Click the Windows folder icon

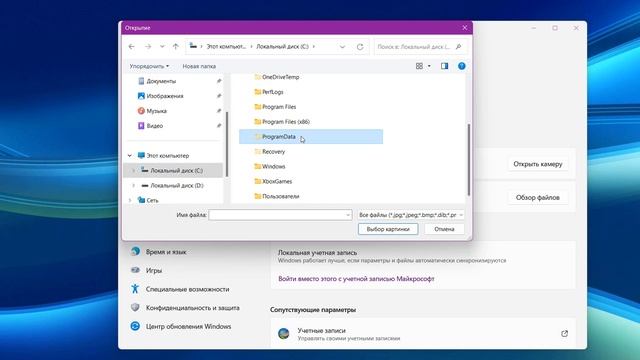pos(258,167)
